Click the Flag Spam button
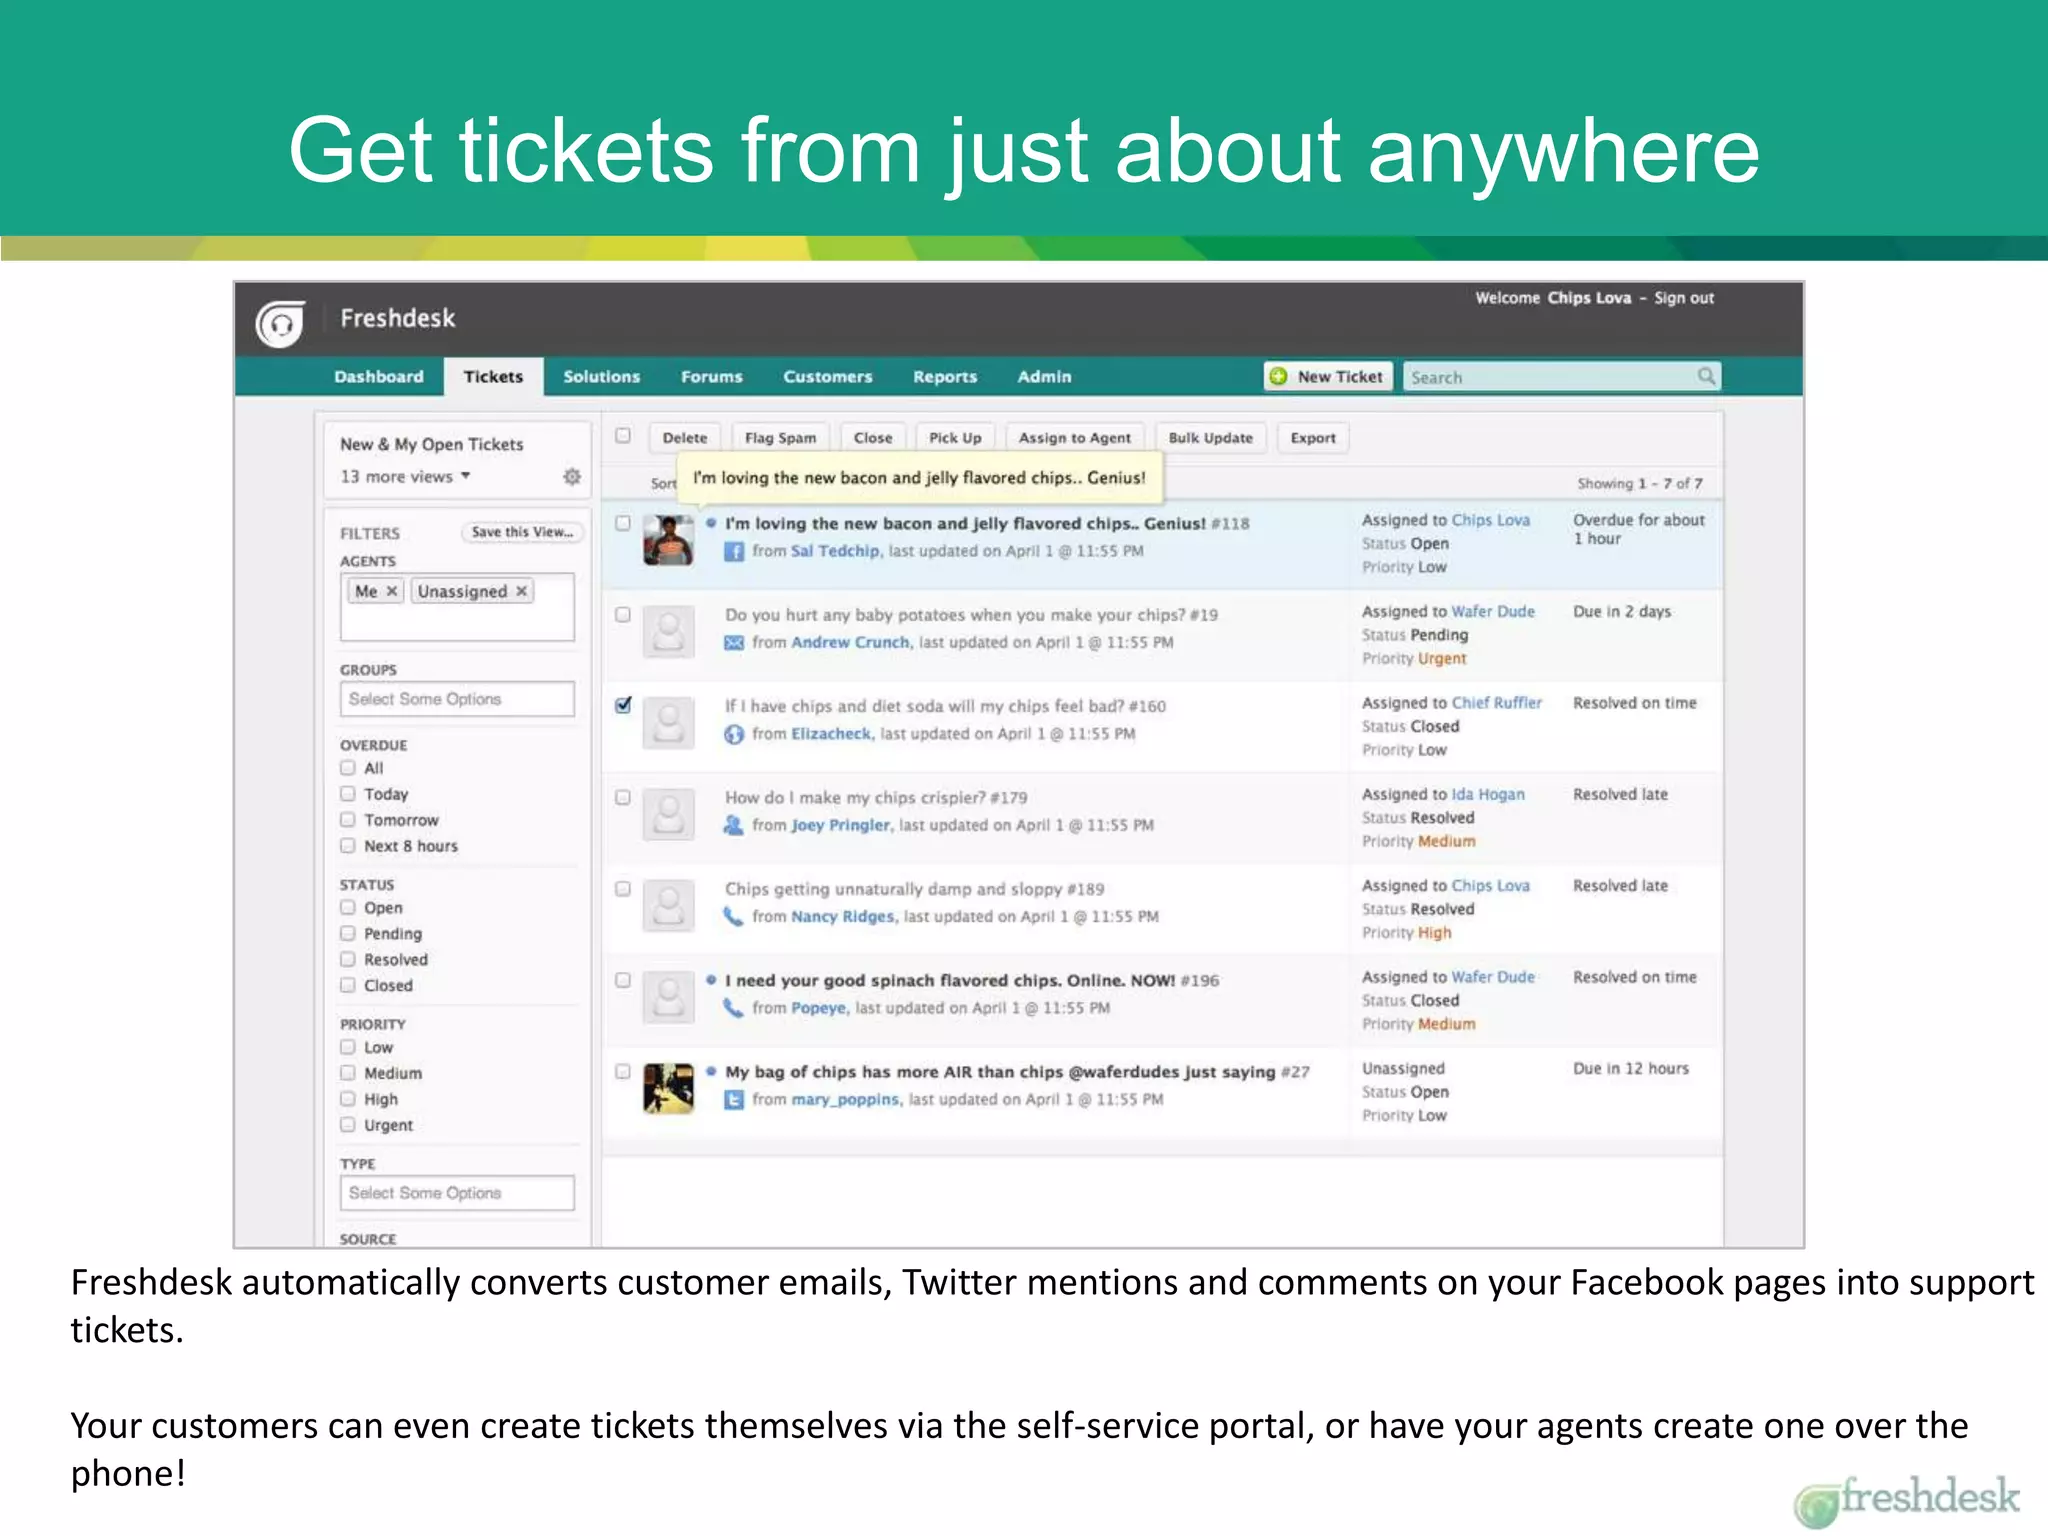 coord(781,438)
